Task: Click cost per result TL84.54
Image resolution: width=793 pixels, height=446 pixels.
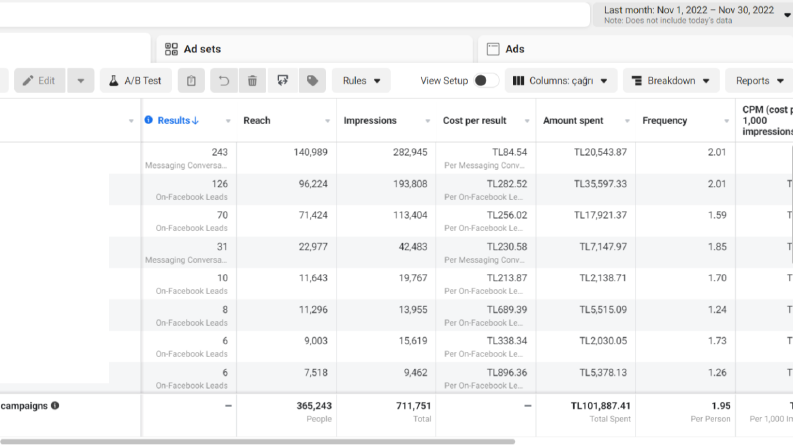Action: 510,152
